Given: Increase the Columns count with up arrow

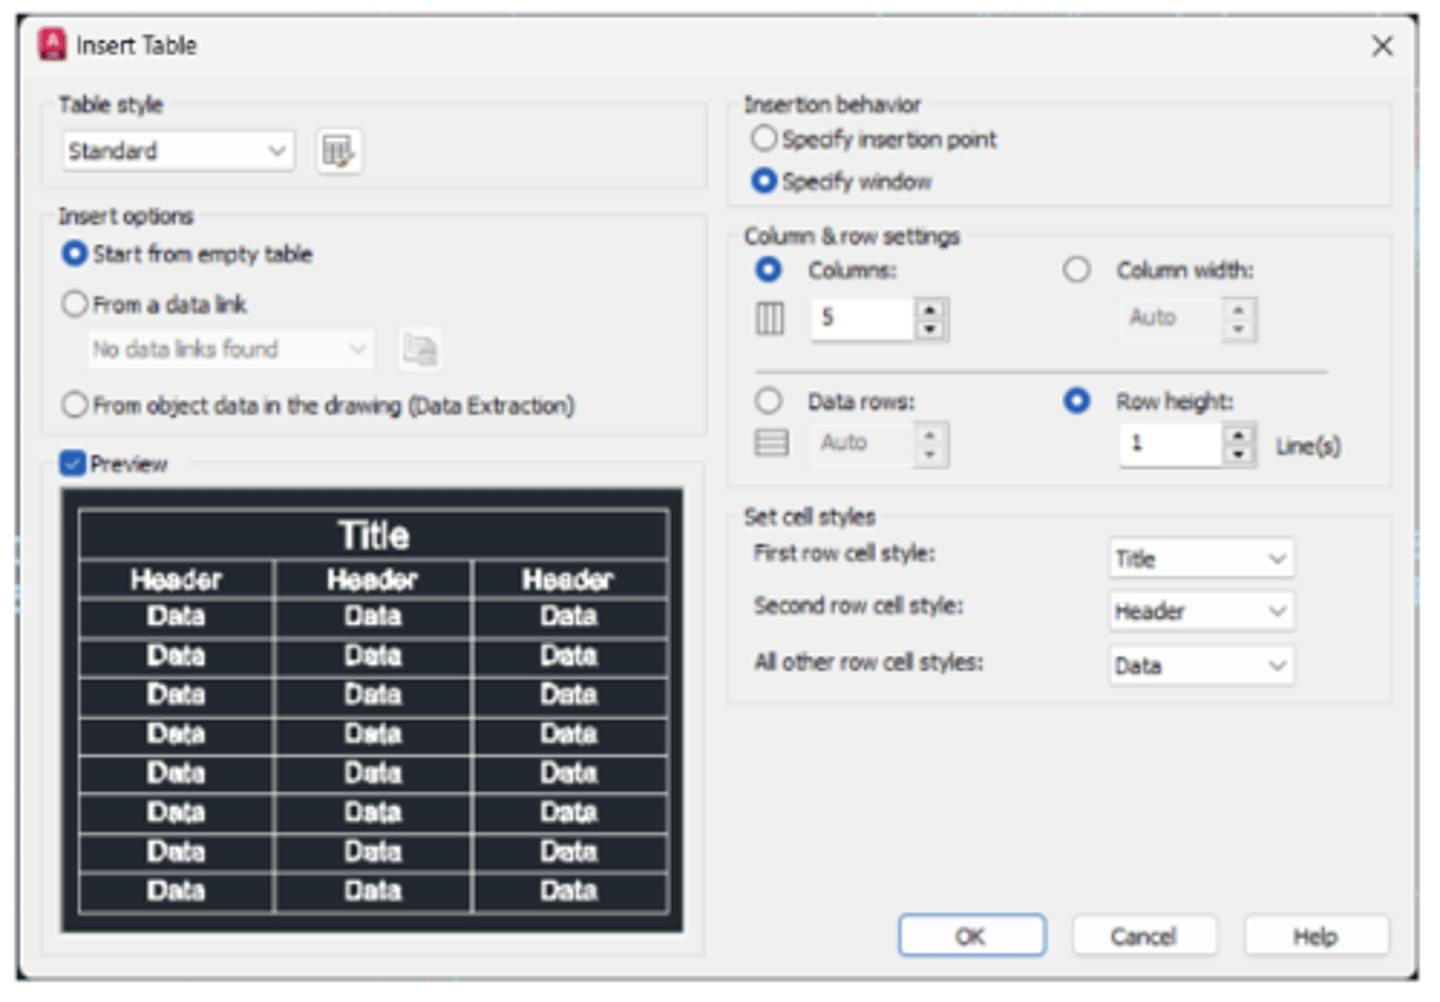Looking at the screenshot, I should (931, 309).
